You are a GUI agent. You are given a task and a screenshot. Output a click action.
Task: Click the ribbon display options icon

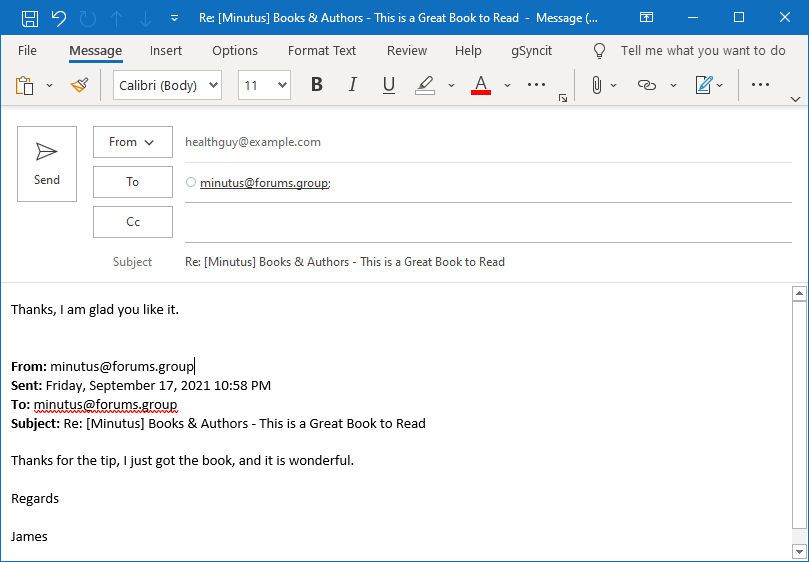pos(646,18)
